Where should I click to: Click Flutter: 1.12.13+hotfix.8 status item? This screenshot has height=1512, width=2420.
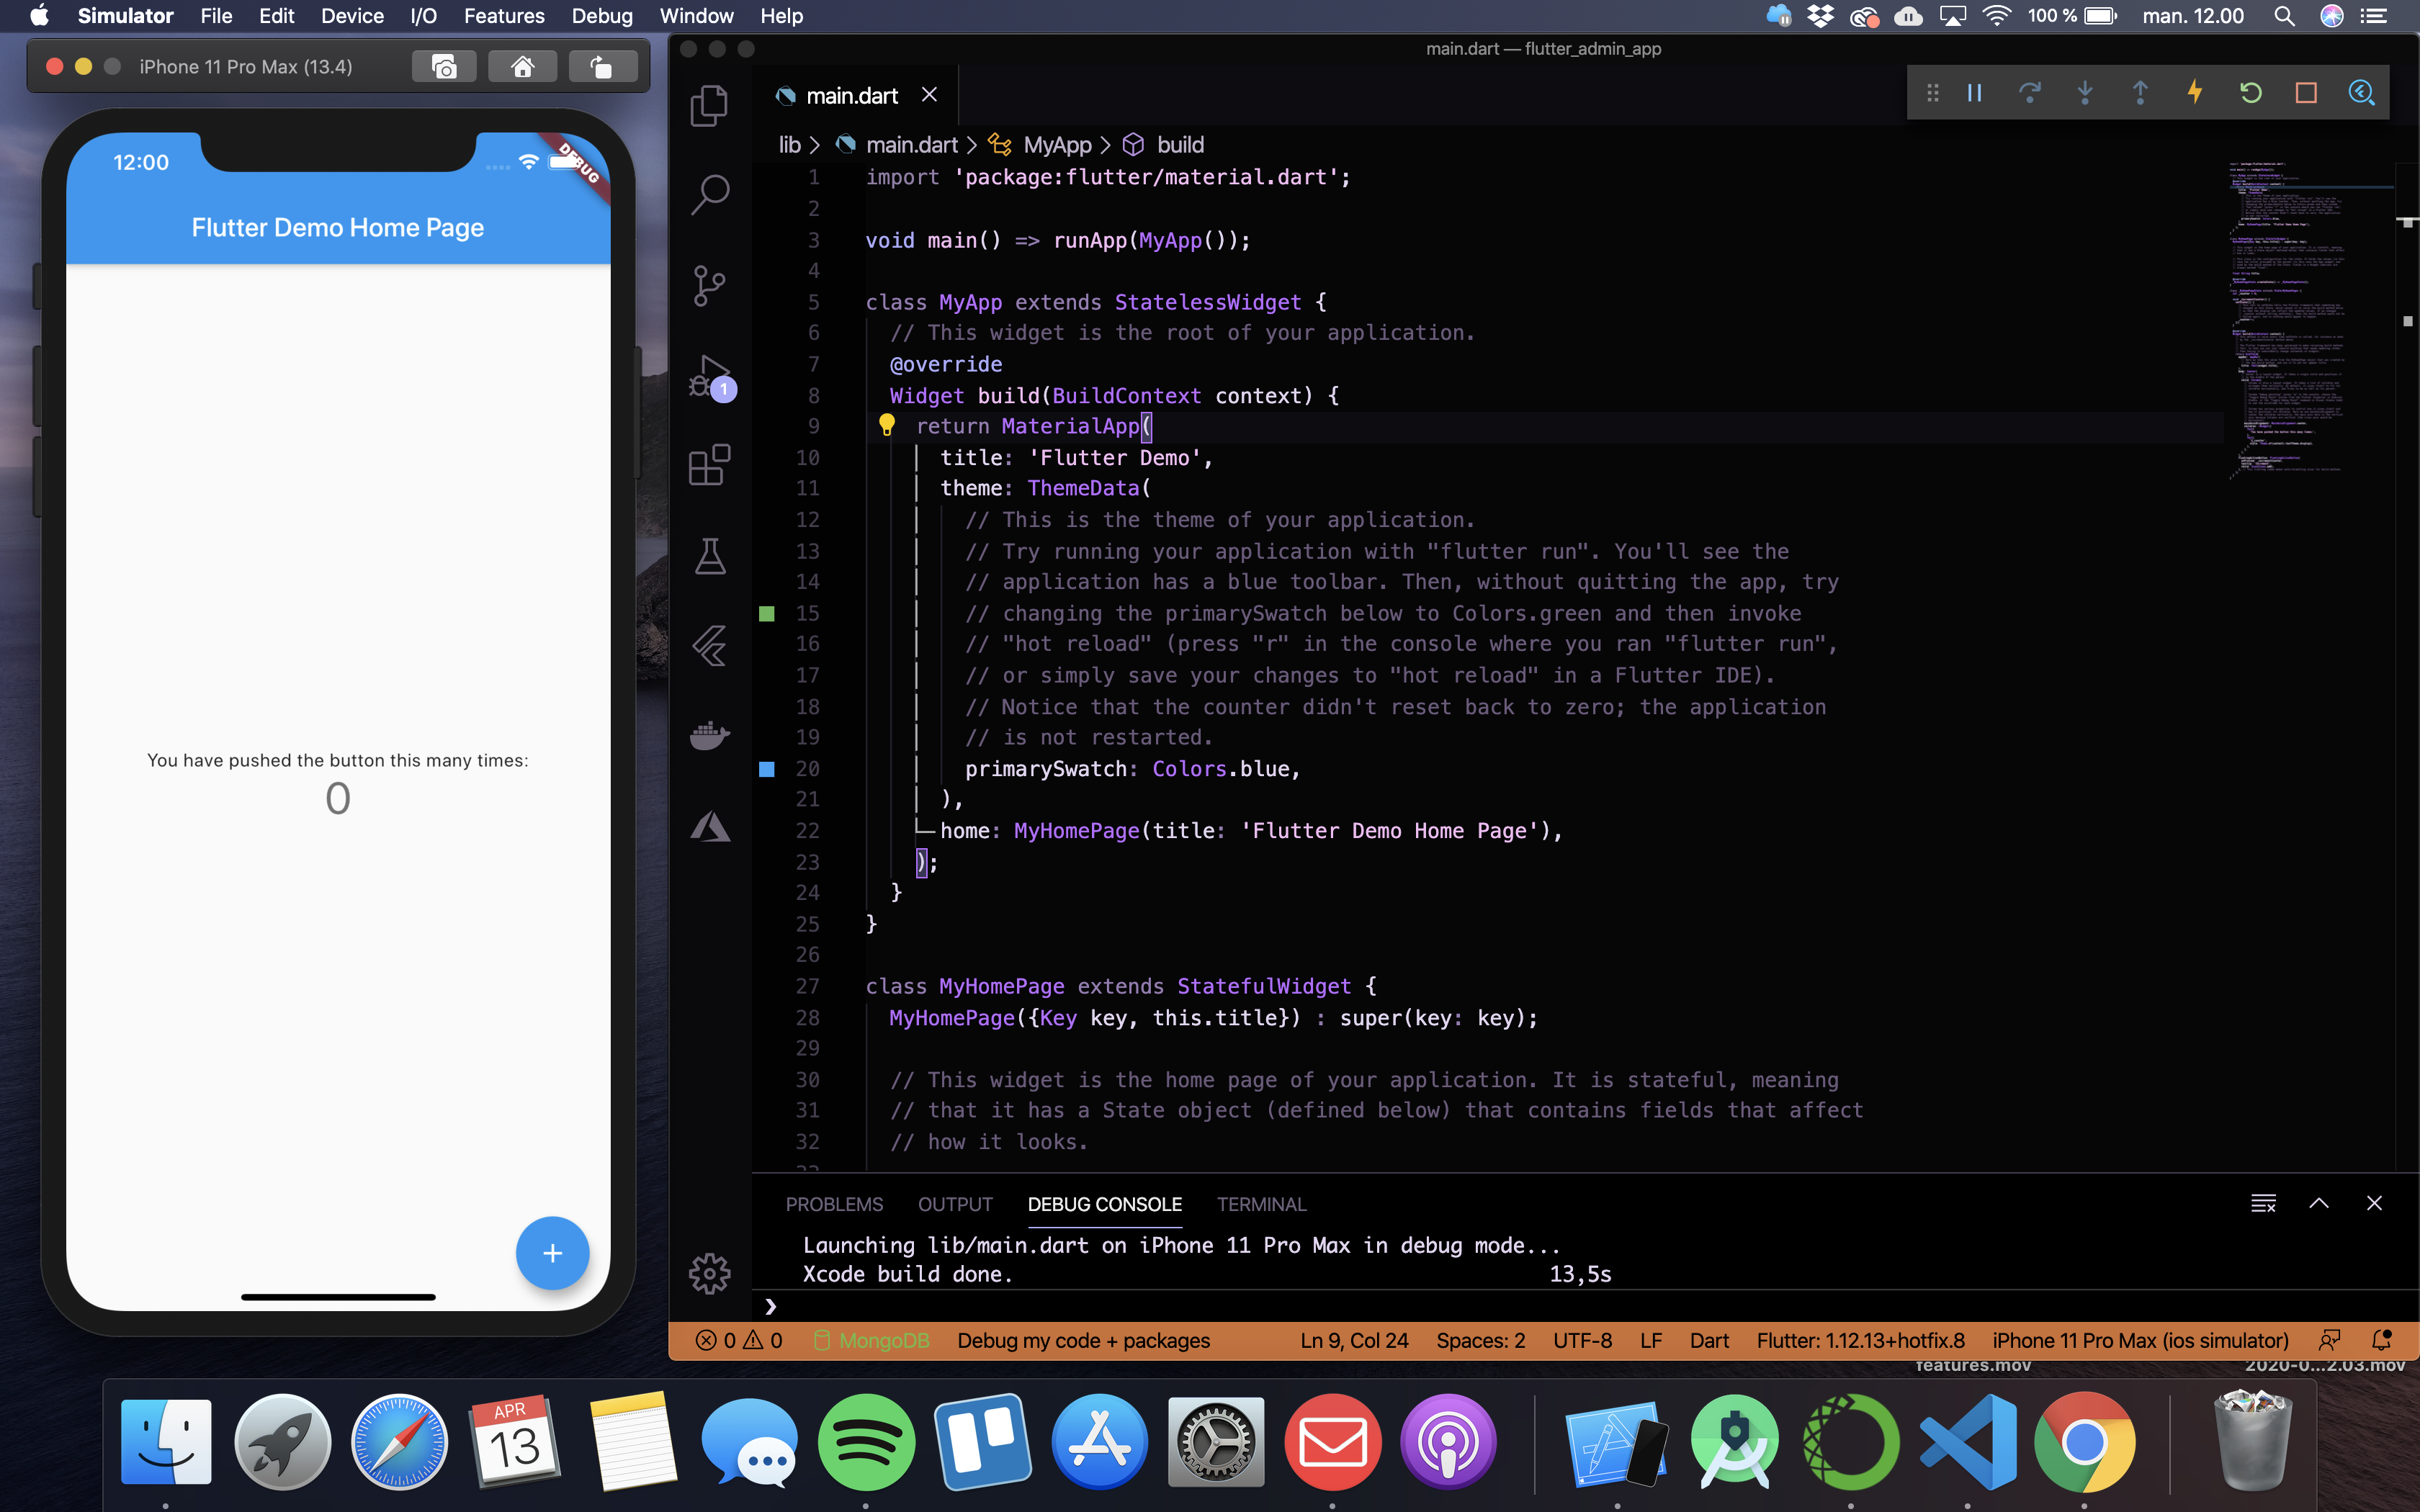(x=1860, y=1340)
